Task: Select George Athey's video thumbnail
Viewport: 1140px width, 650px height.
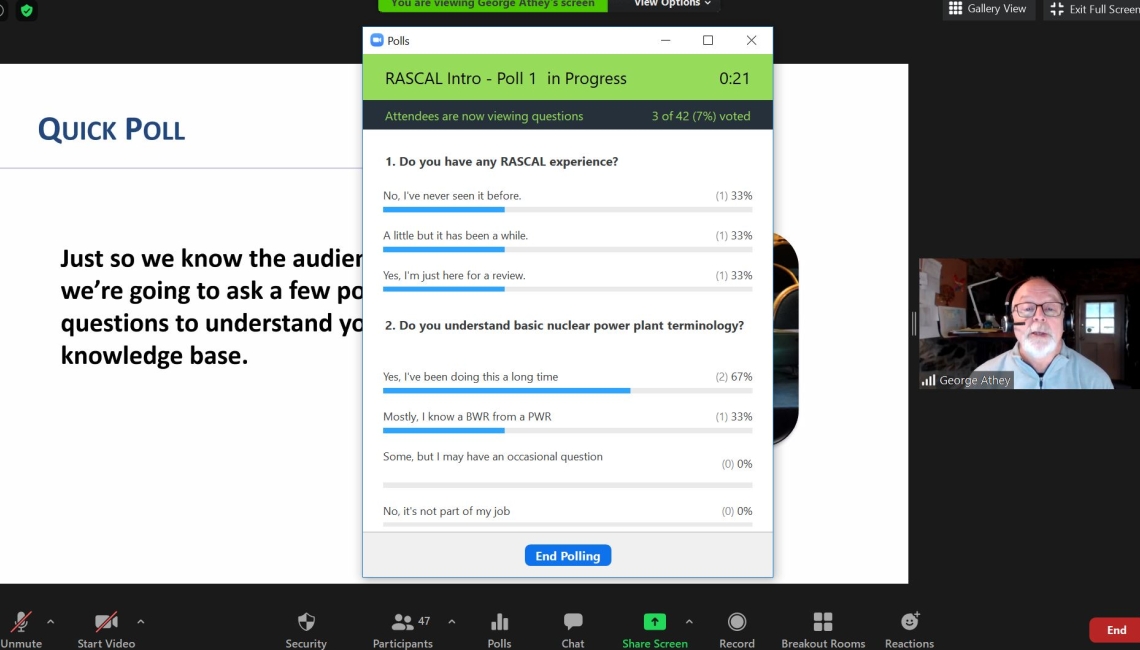Action: coord(1028,324)
